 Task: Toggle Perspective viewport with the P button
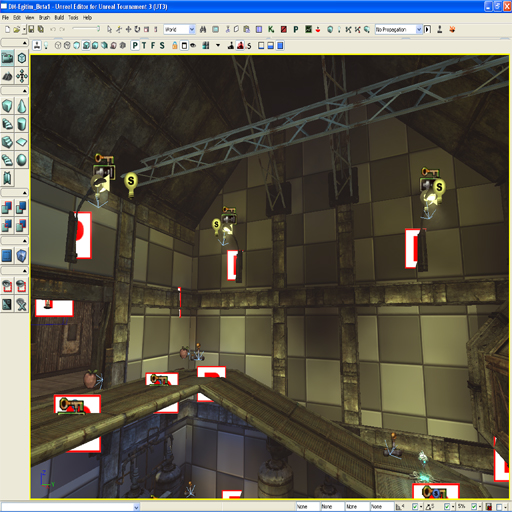(135, 45)
